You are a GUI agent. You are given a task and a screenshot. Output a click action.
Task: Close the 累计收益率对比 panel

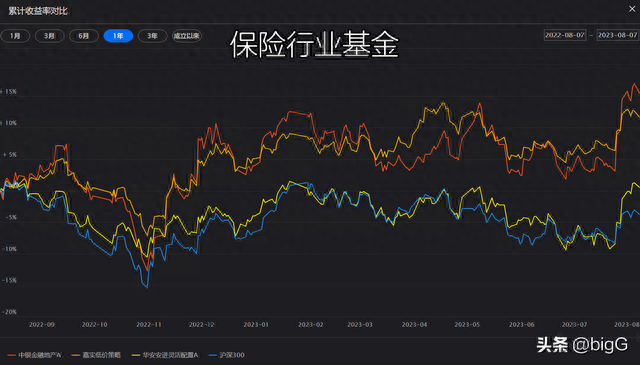pos(632,9)
